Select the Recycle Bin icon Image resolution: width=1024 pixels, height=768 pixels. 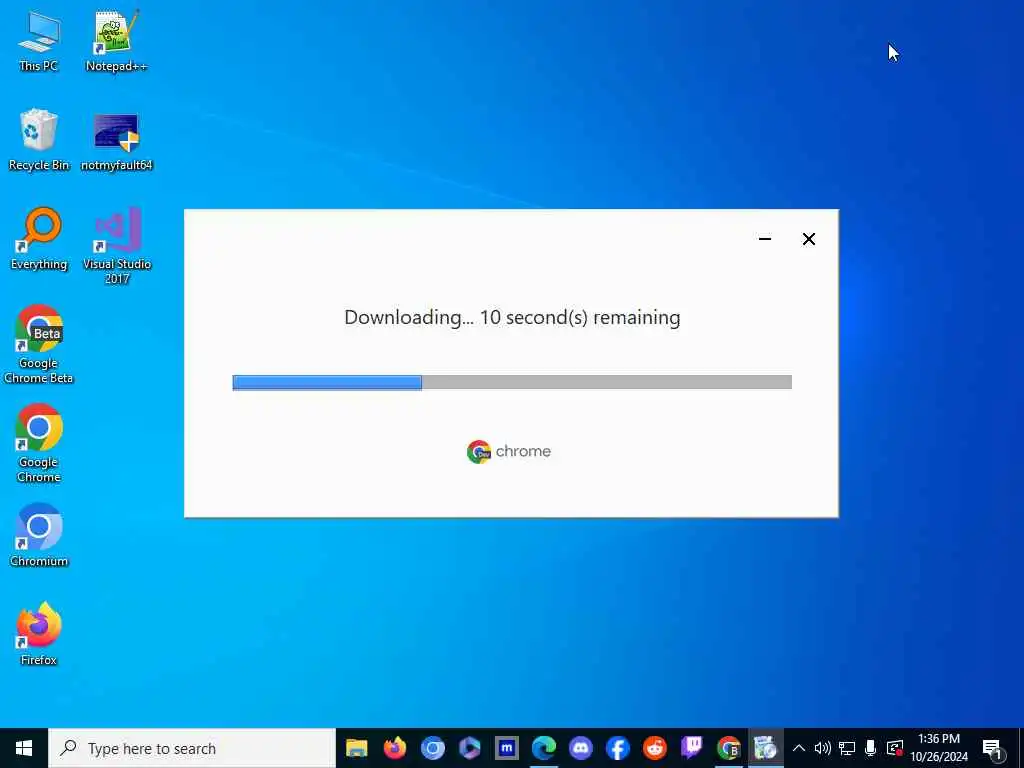click(39, 140)
